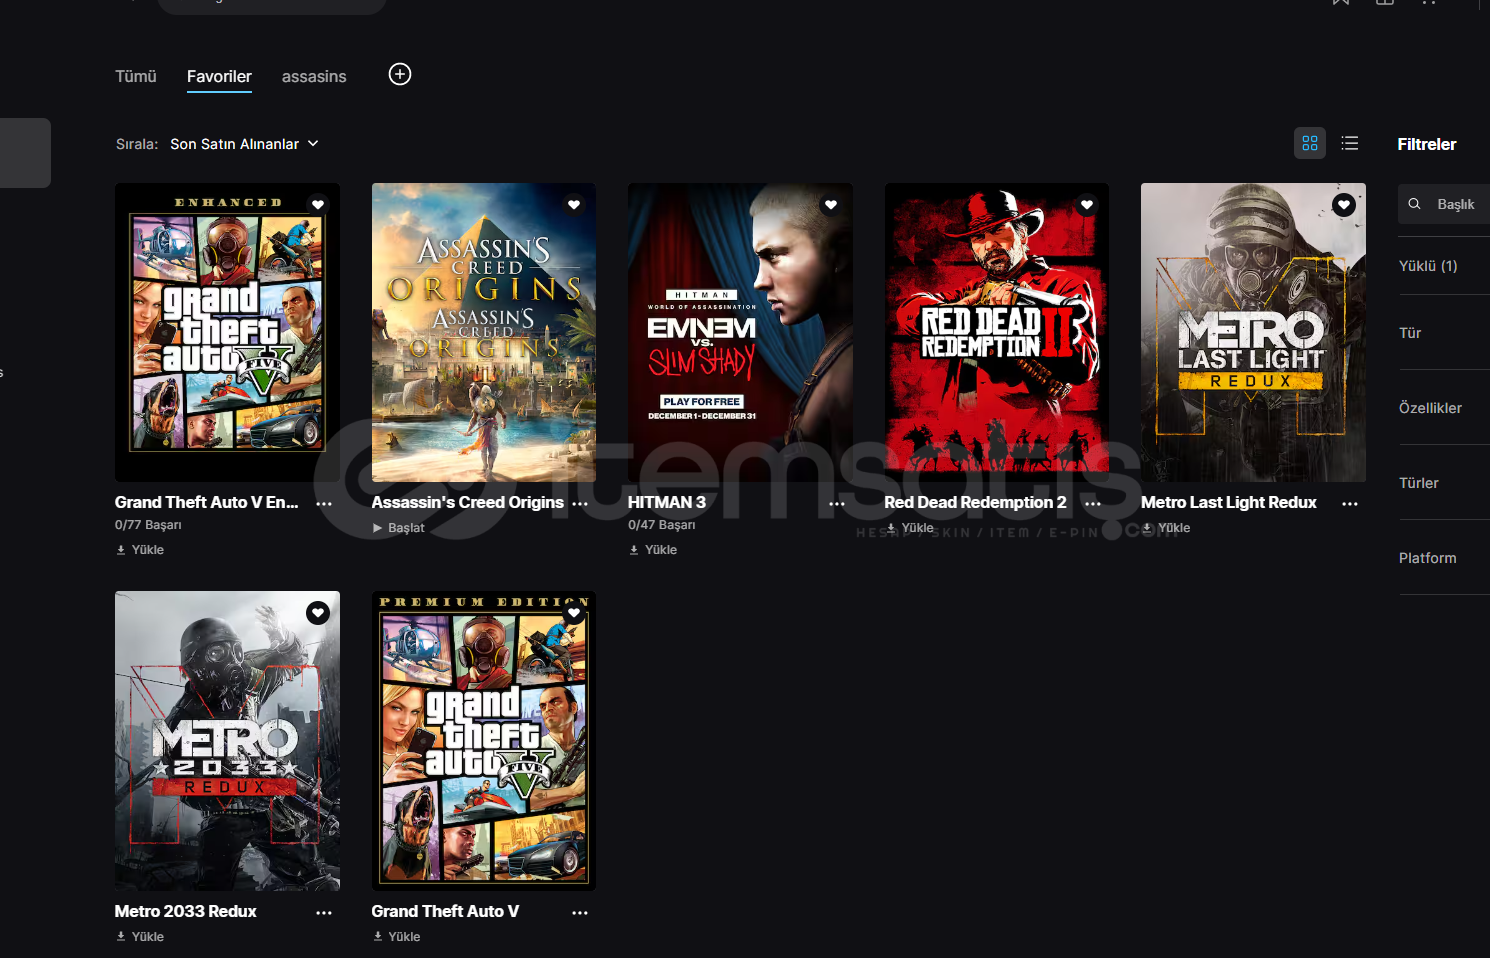The height and width of the screenshot is (958, 1490).
Task: Open the three-dot menu for Grand Theft Auto V Premium
Action: [580, 913]
